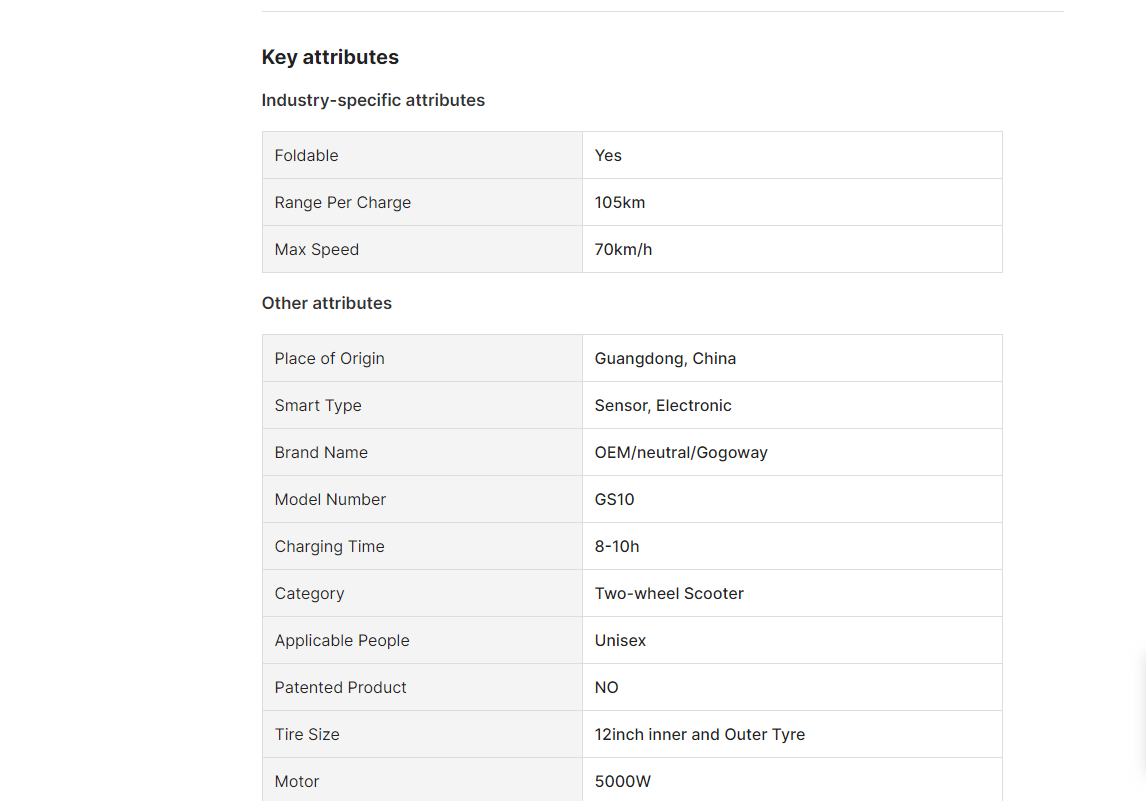
Task: Click the 'NO' patented product value
Action: pyautogui.click(x=607, y=688)
